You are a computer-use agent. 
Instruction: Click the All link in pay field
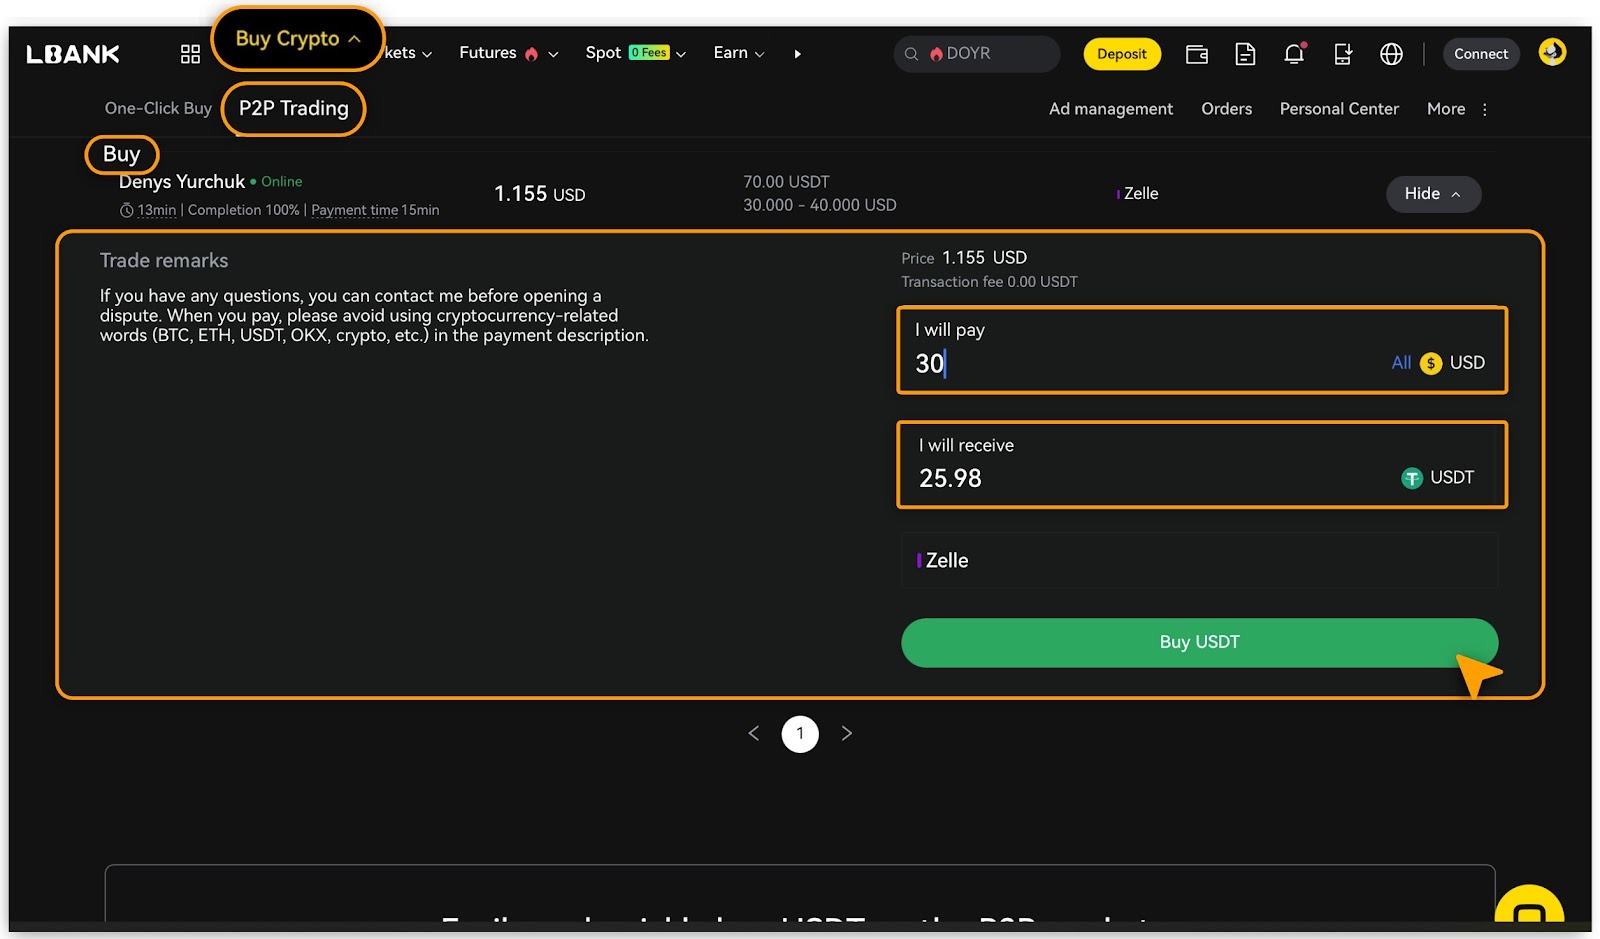(x=1400, y=363)
